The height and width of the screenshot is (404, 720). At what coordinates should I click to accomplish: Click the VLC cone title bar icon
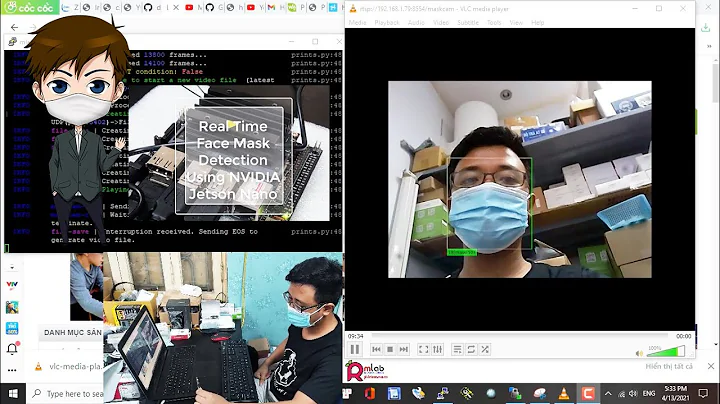(353, 8)
